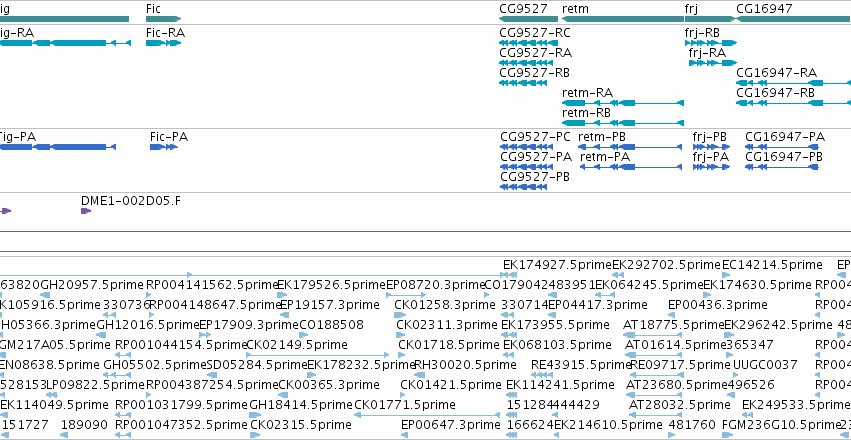Click the CG9527-PC protein label
Image resolution: width=851 pixels, height=440 pixels.
(x=535, y=137)
